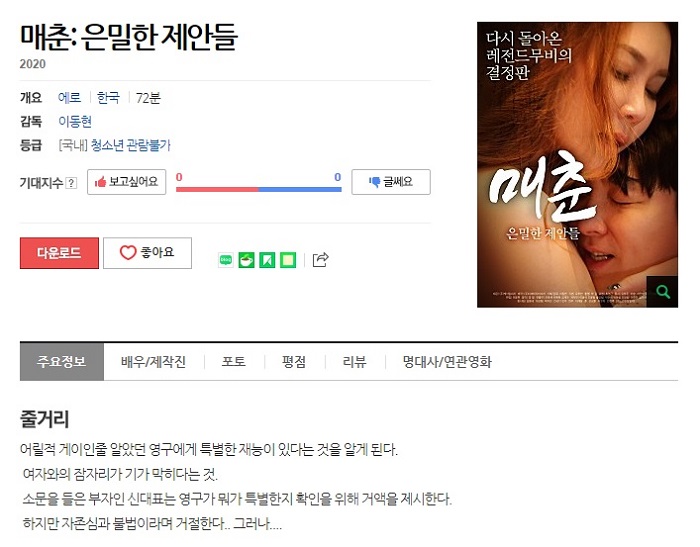Open the 포토 tab

[x=233, y=362]
